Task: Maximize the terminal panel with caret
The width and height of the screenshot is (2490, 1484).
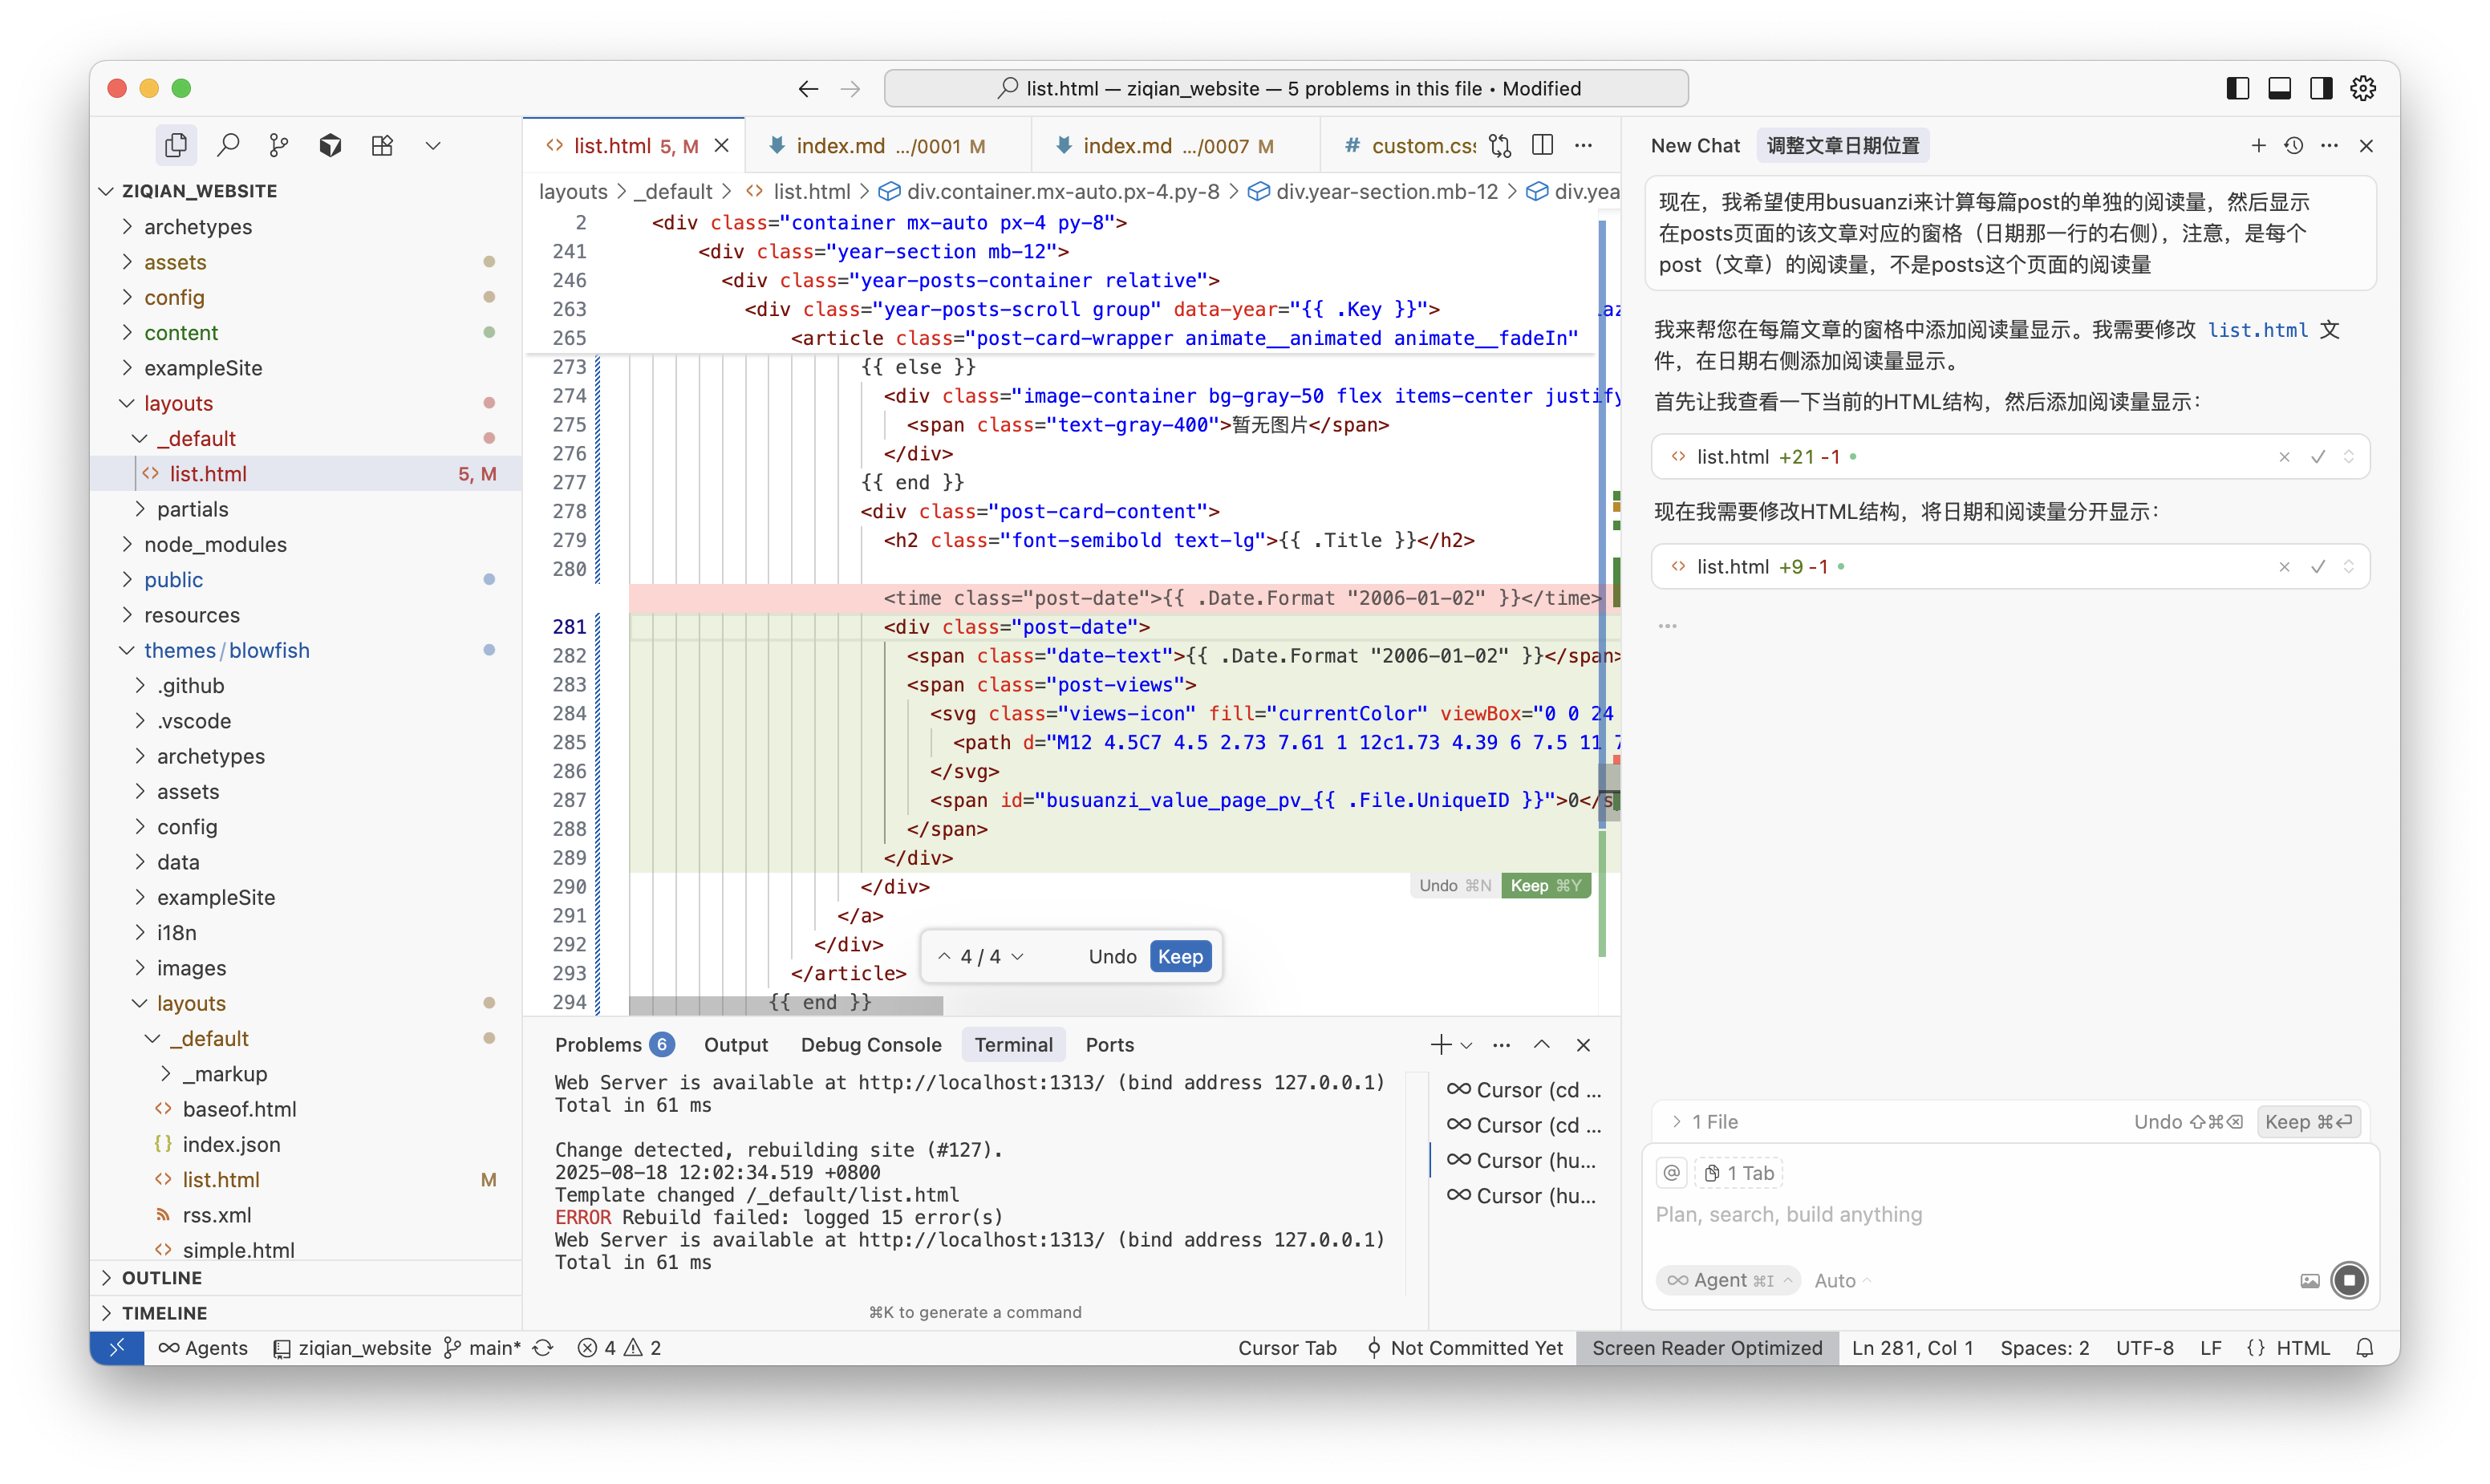Action: pyautogui.click(x=1542, y=1045)
